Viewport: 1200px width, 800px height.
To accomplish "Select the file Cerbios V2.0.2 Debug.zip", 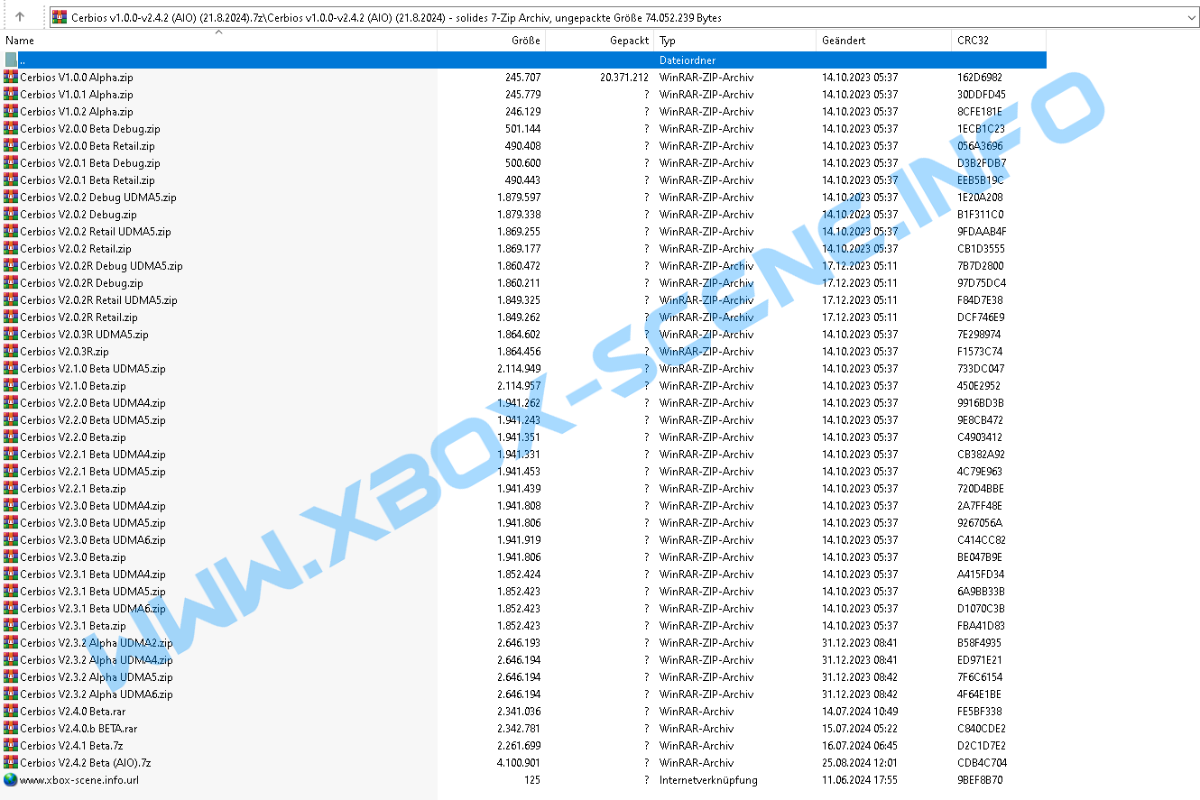I will coord(78,214).
